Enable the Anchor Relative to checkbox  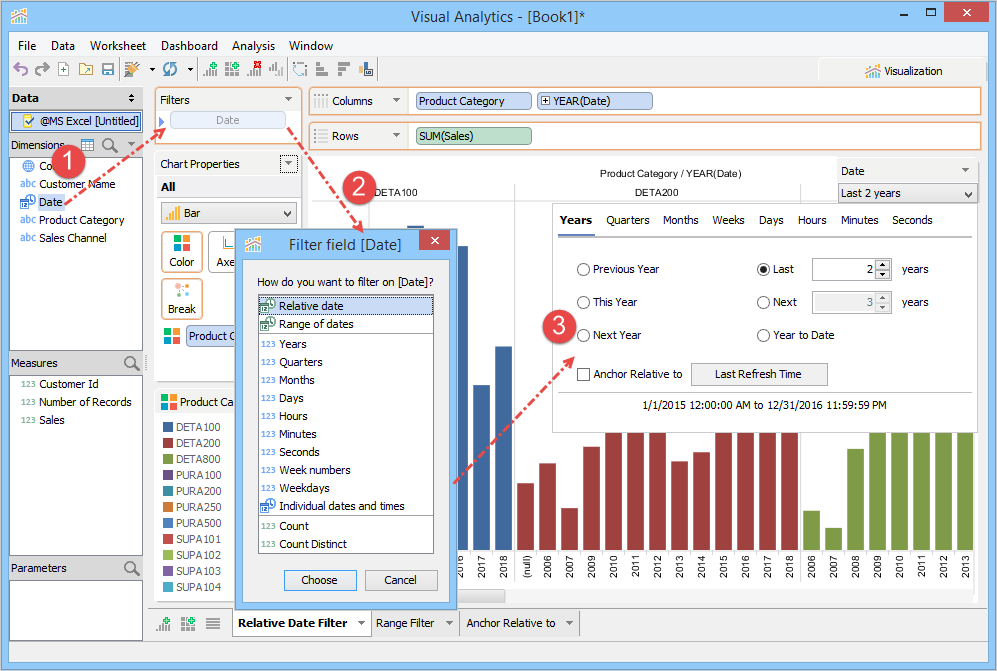click(583, 374)
